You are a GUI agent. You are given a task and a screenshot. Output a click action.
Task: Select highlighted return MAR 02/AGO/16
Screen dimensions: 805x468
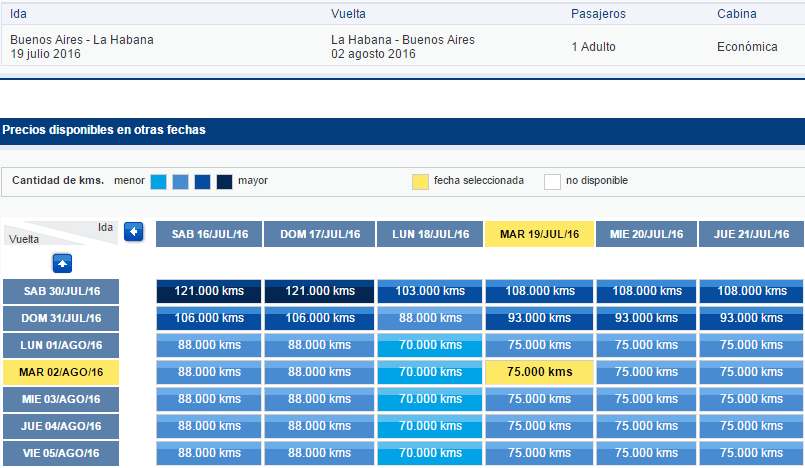(x=61, y=372)
